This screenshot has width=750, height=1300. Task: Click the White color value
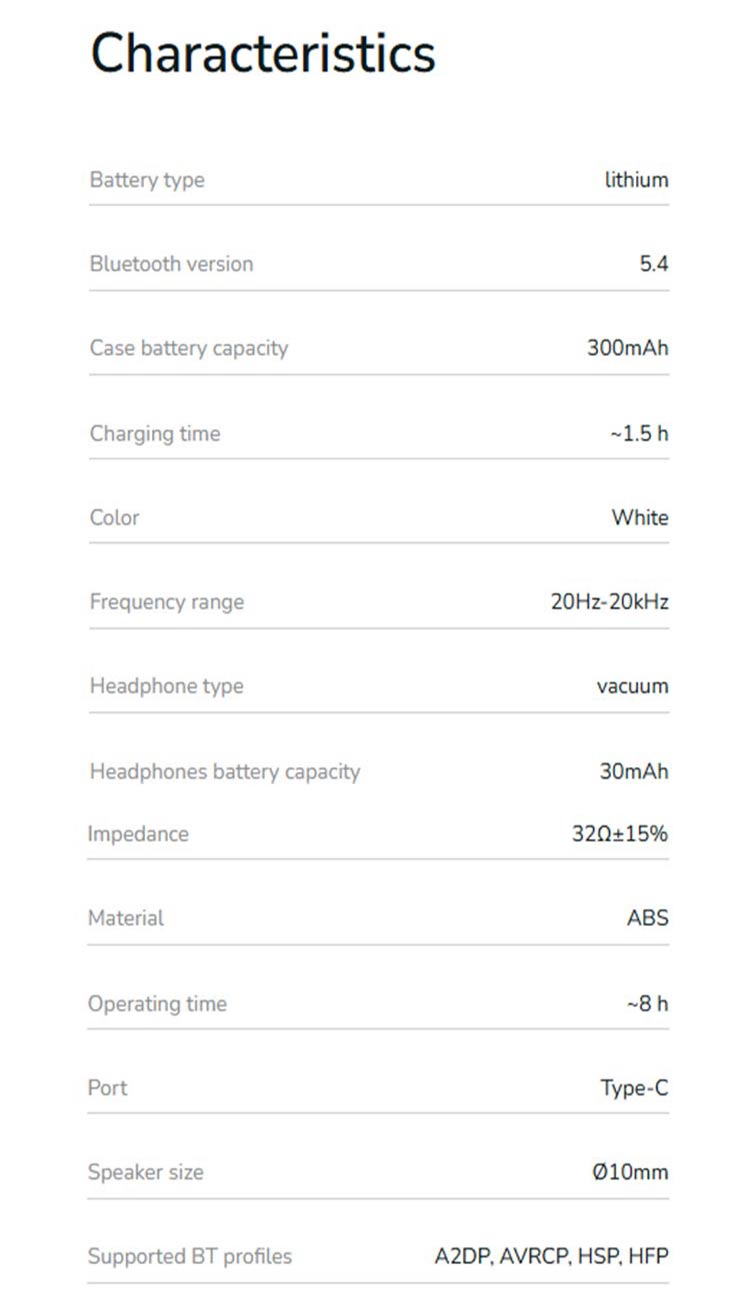click(640, 517)
